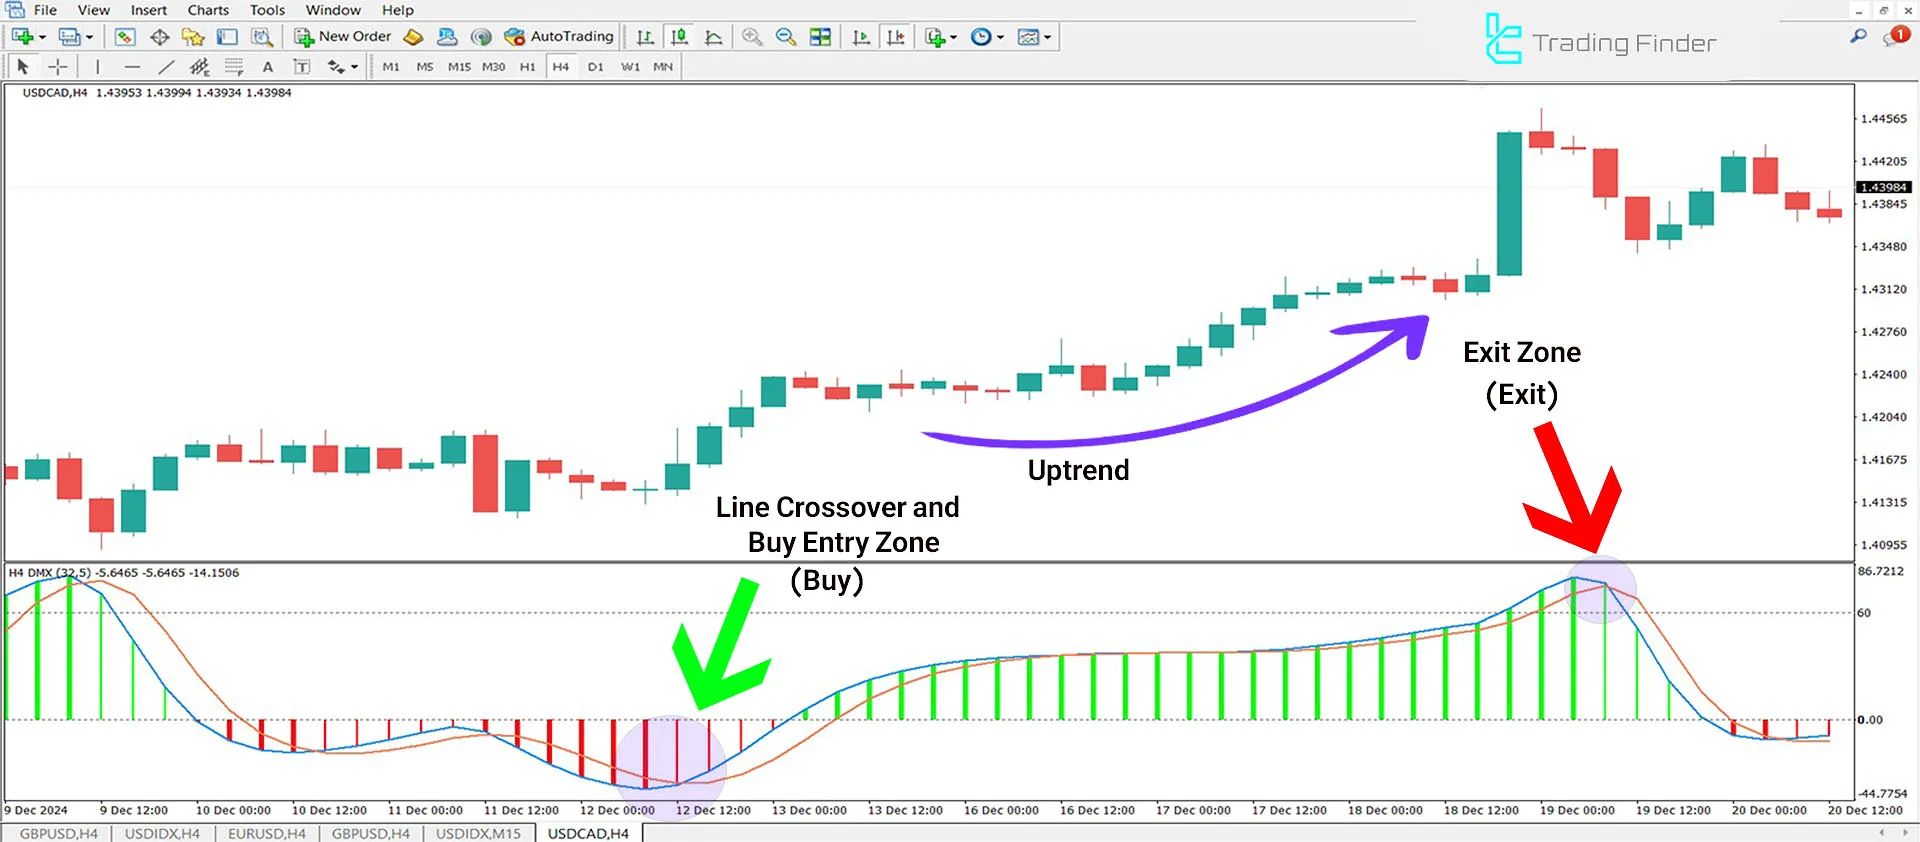Open the Arrows objects icon
Screen dimensions: 1920x842
tap(336, 67)
